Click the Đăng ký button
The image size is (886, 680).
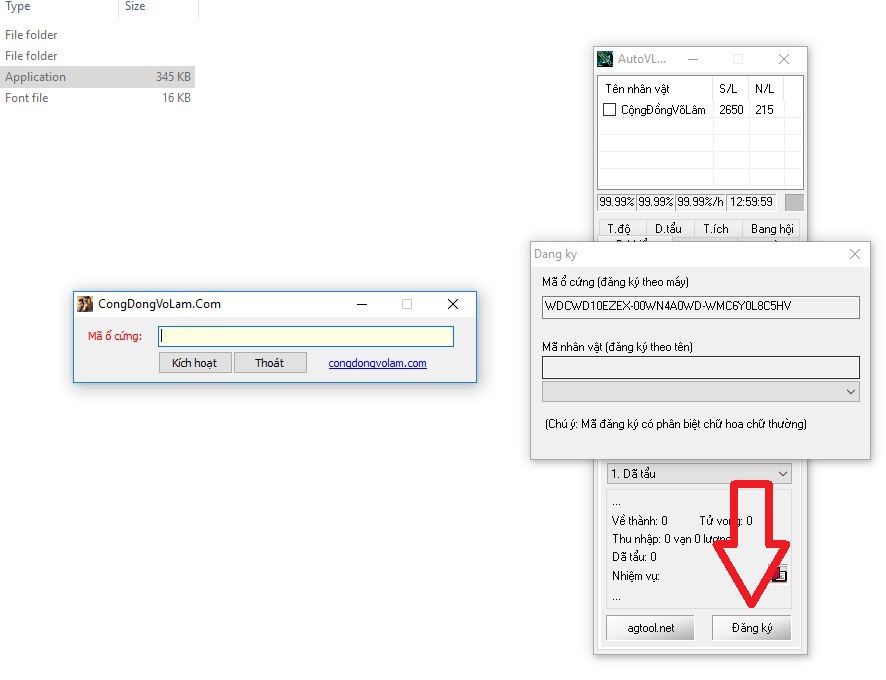click(x=750, y=628)
